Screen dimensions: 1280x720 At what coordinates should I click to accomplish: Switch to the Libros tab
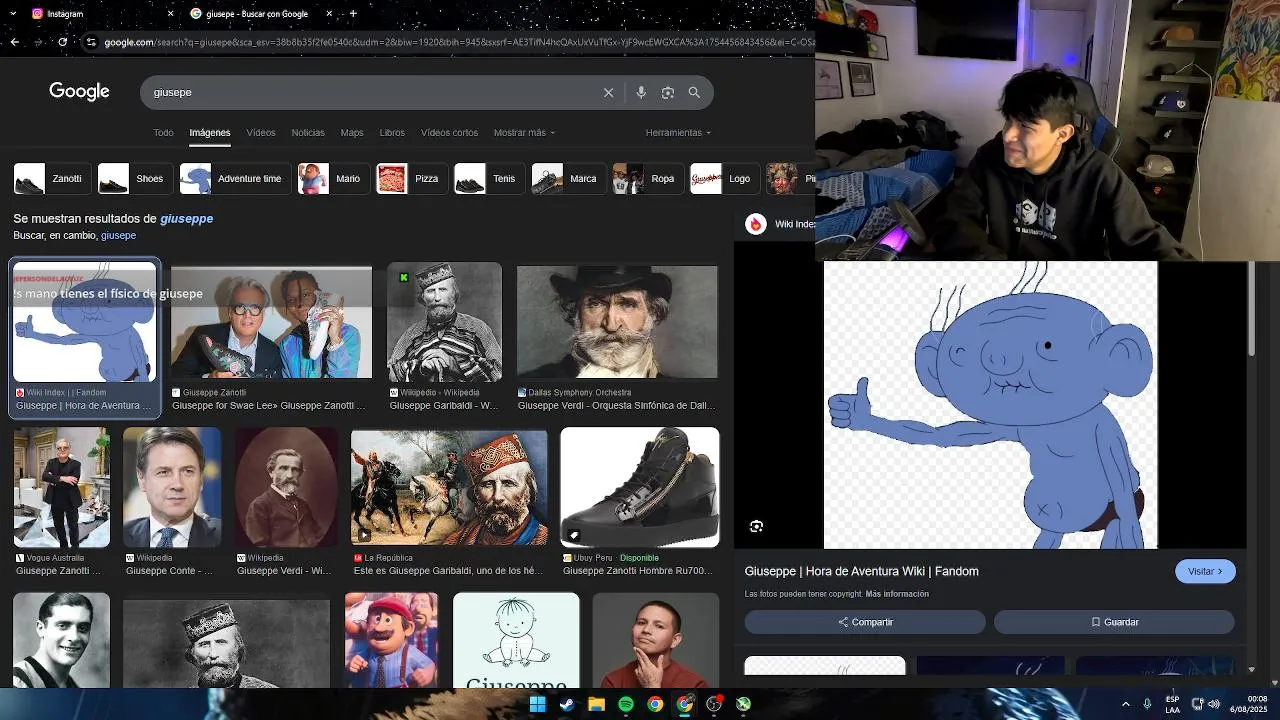pyautogui.click(x=392, y=132)
